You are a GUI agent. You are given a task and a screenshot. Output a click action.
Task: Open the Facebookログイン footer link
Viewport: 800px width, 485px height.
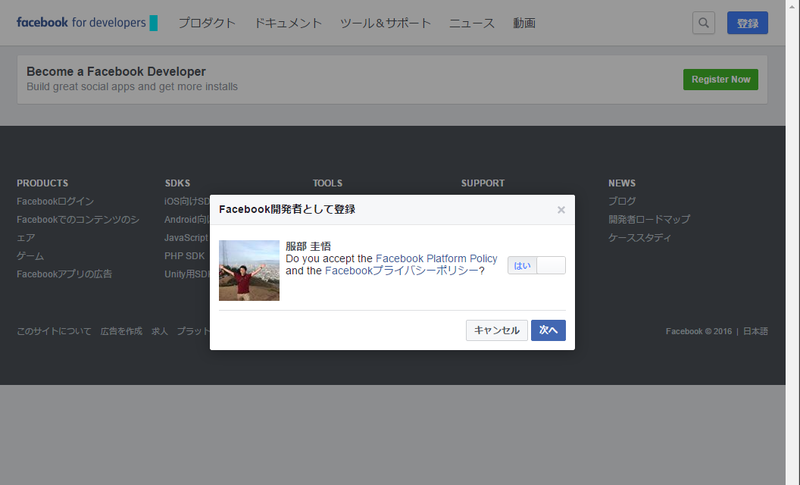(x=55, y=201)
